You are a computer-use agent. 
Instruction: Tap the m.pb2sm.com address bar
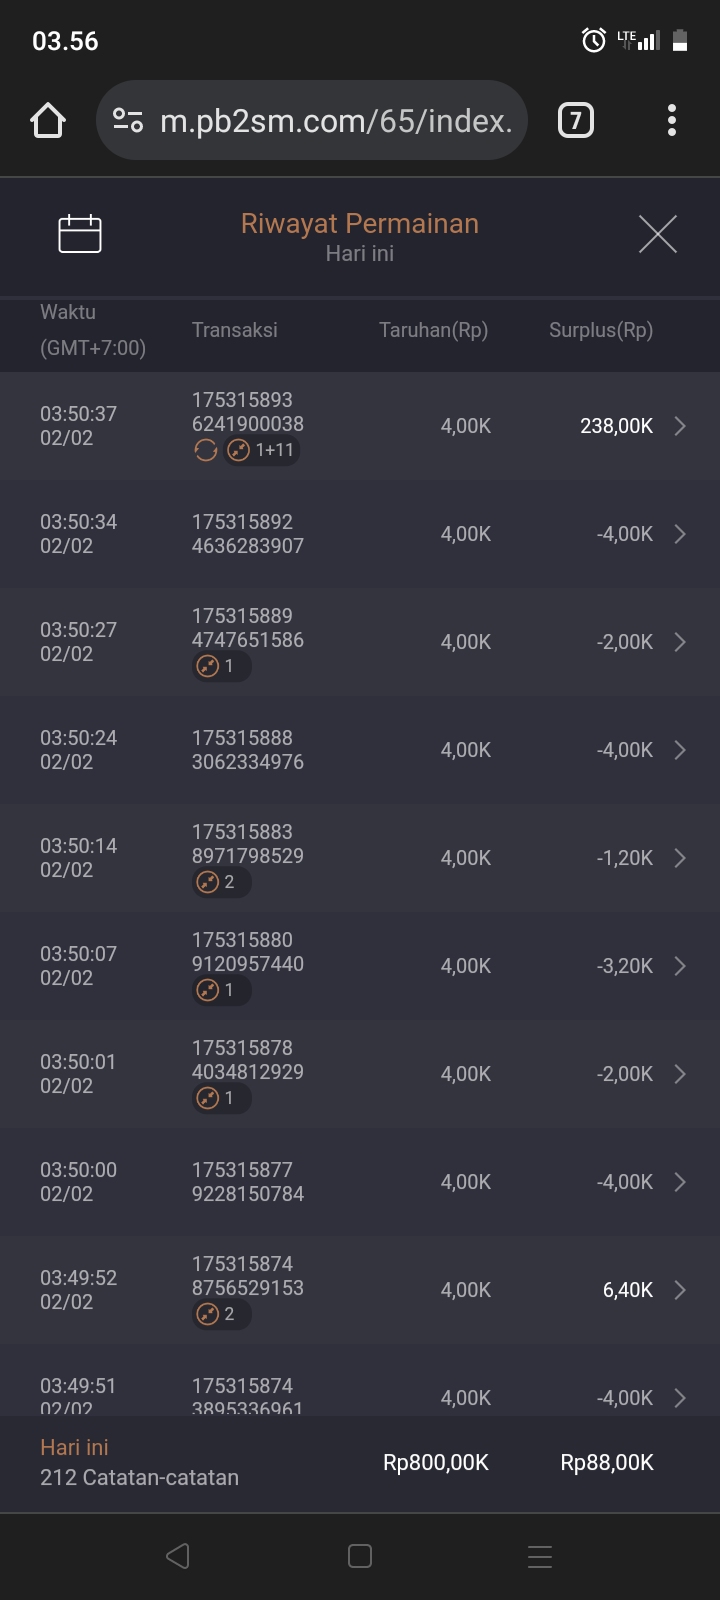(x=336, y=121)
